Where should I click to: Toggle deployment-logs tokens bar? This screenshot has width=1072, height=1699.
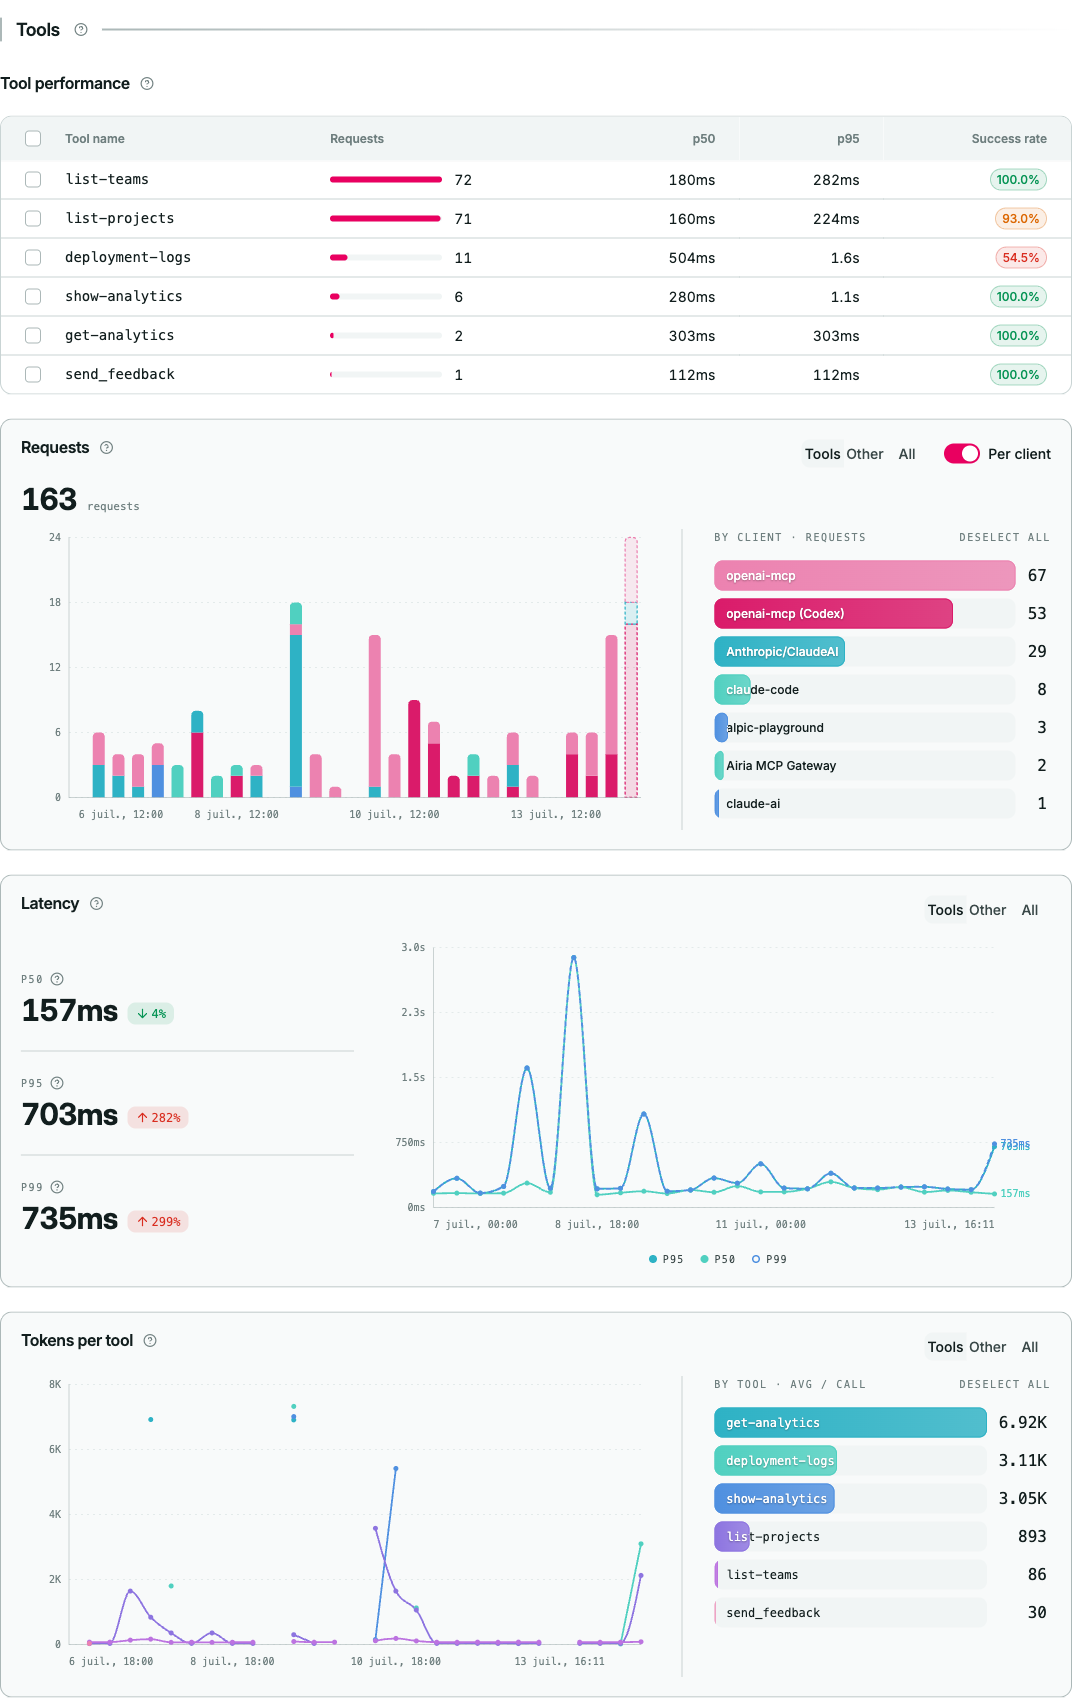click(851, 1461)
